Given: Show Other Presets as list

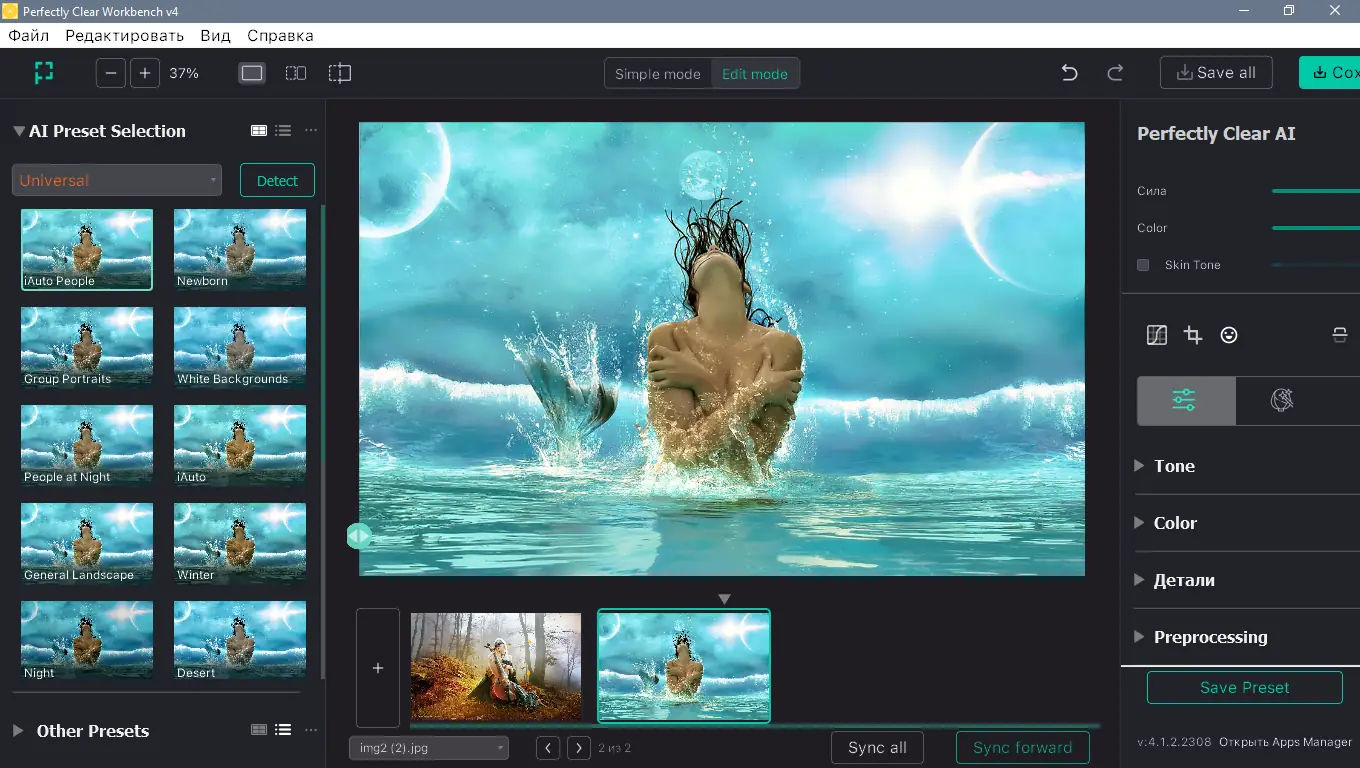Looking at the screenshot, I should tap(283, 730).
